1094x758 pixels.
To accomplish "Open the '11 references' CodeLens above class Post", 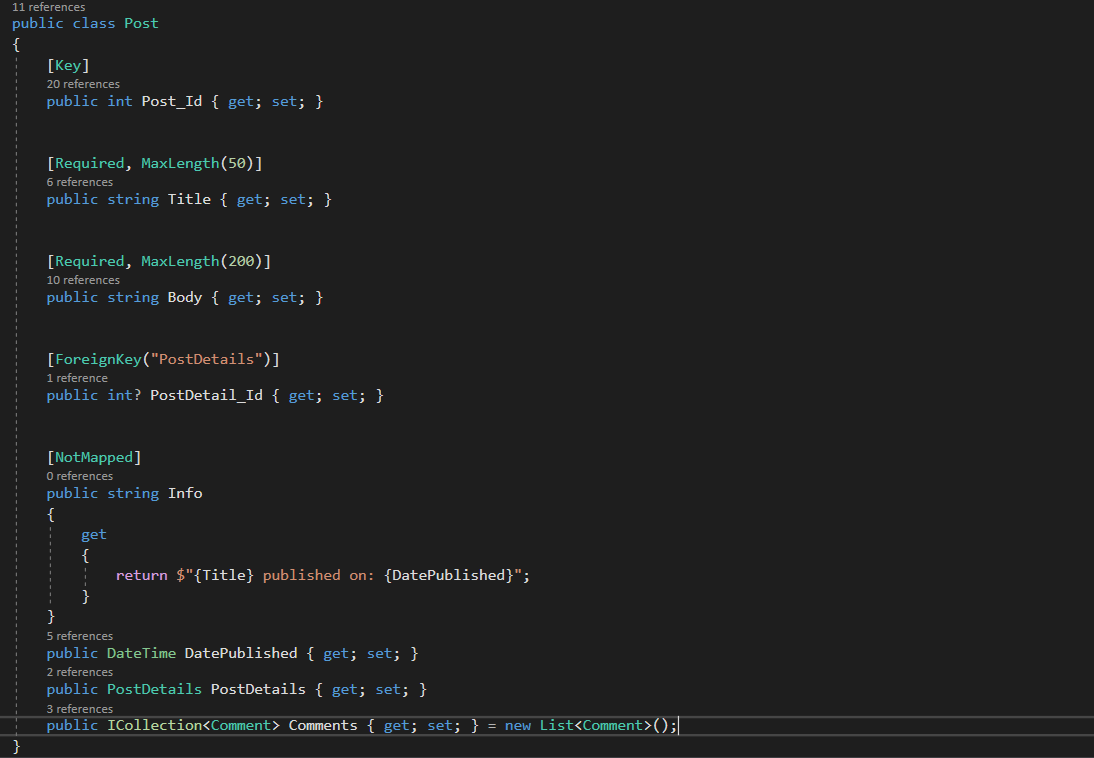I will pos(48,7).
